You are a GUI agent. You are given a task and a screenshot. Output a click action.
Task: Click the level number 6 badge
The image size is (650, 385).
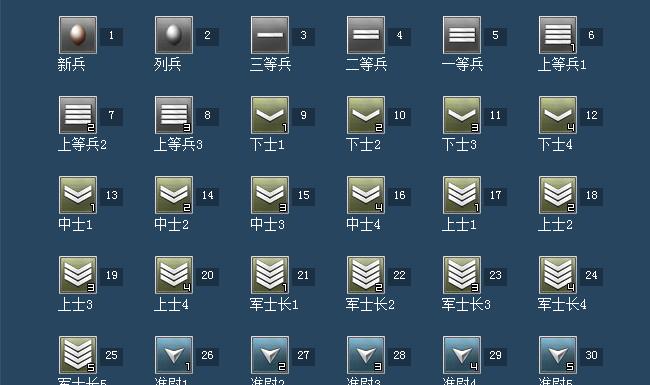tap(591, 36)
